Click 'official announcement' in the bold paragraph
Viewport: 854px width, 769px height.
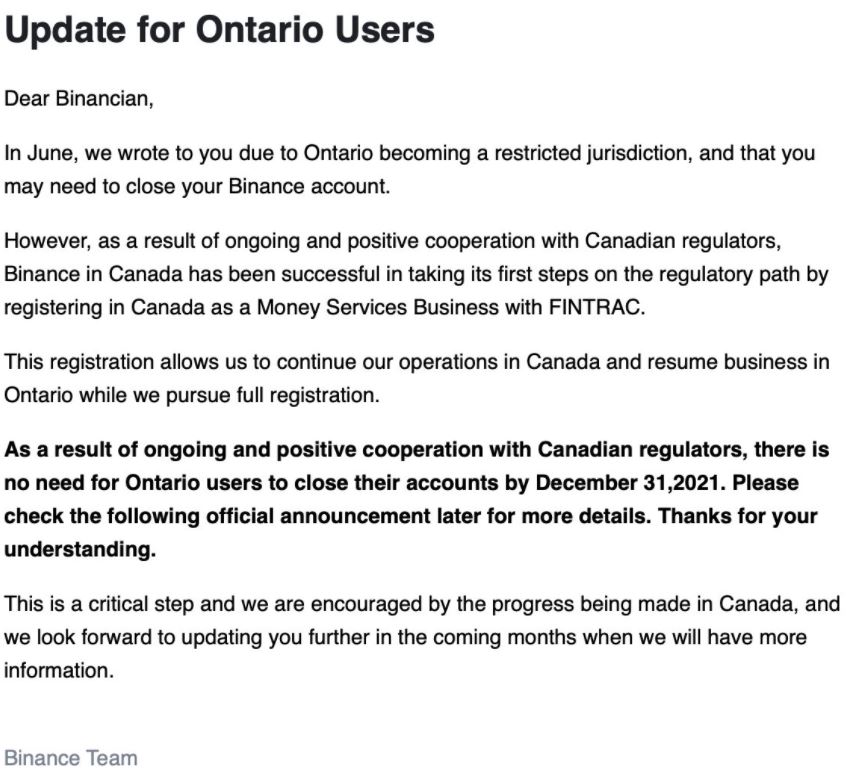click(x=318, y=516)
